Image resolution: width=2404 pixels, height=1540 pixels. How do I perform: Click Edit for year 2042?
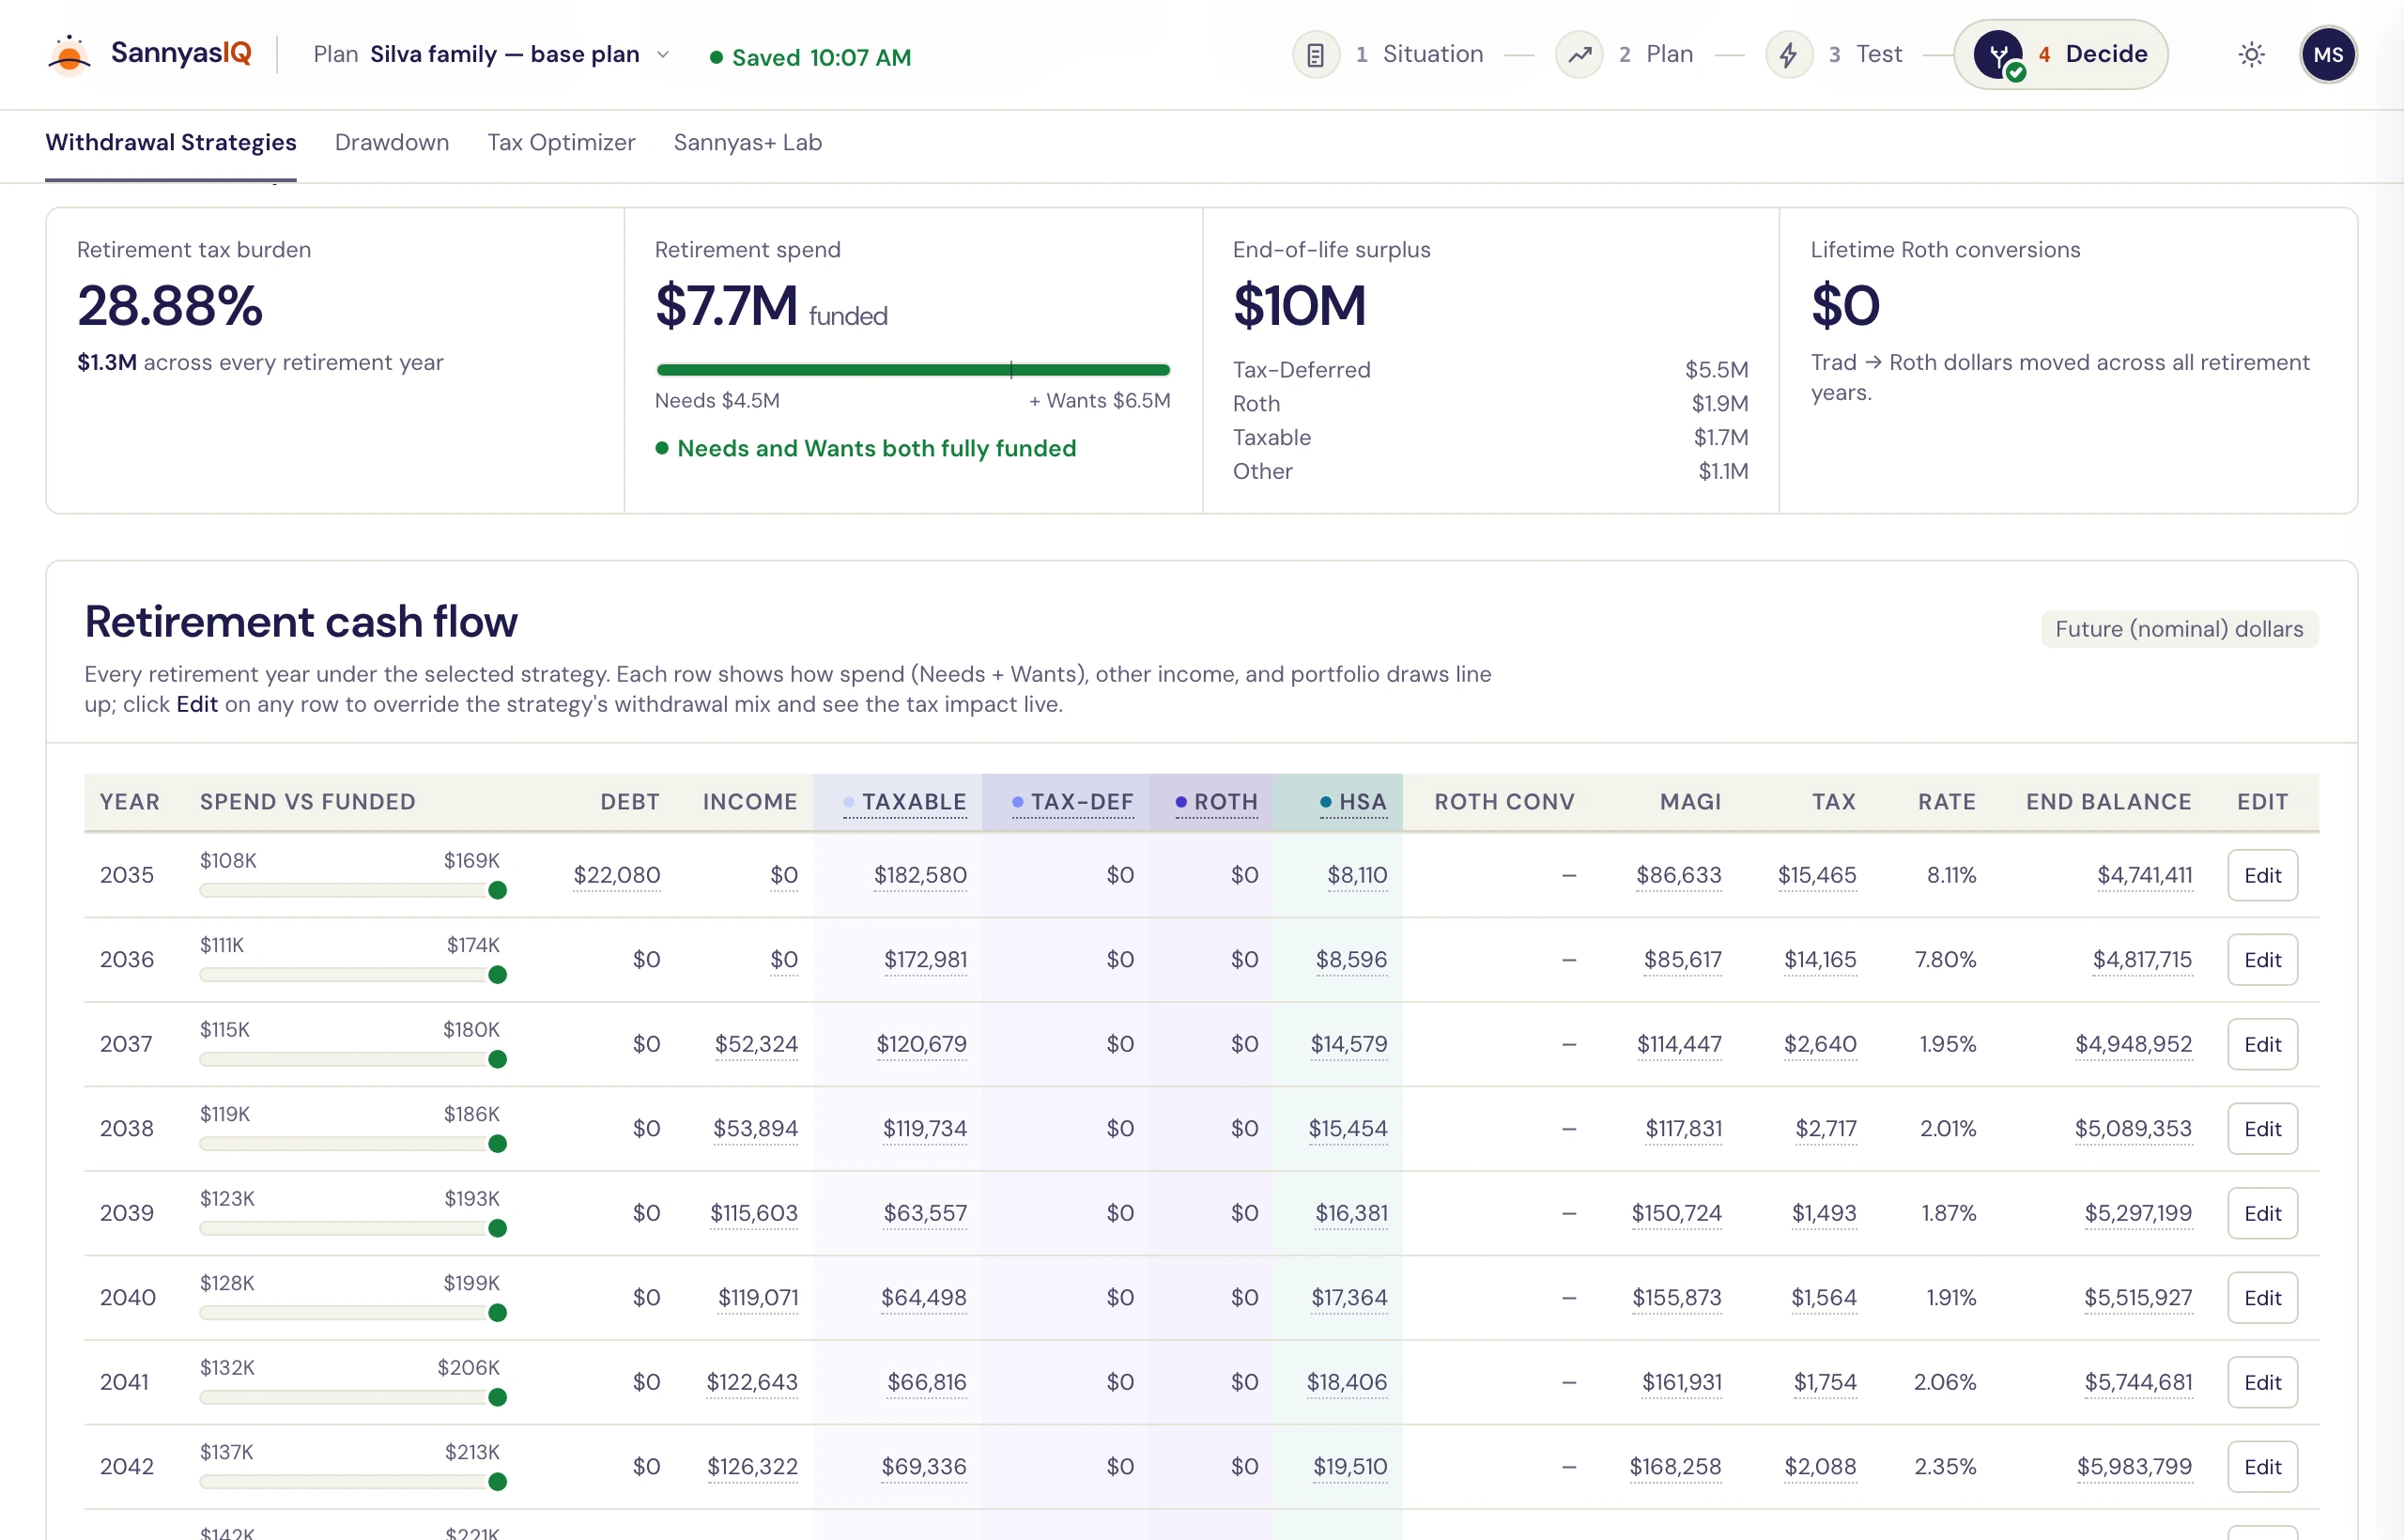2262,1467
